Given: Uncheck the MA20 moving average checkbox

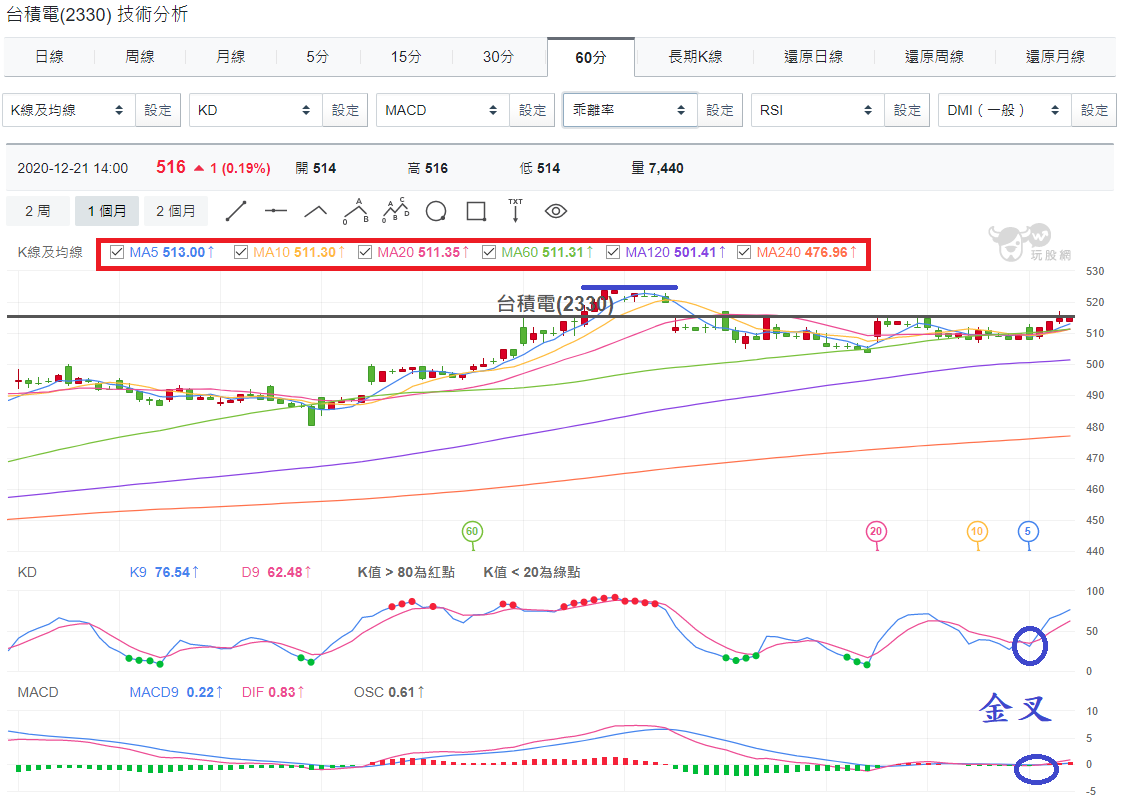Looking at the screenshot, I should click(365, 252).
